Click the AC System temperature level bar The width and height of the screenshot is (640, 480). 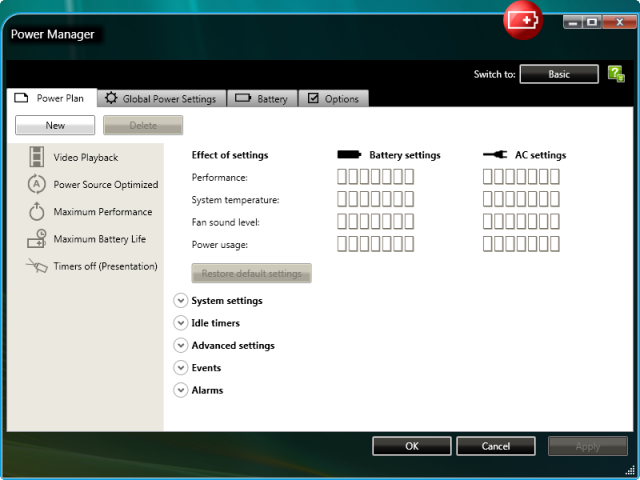(521, 199)
